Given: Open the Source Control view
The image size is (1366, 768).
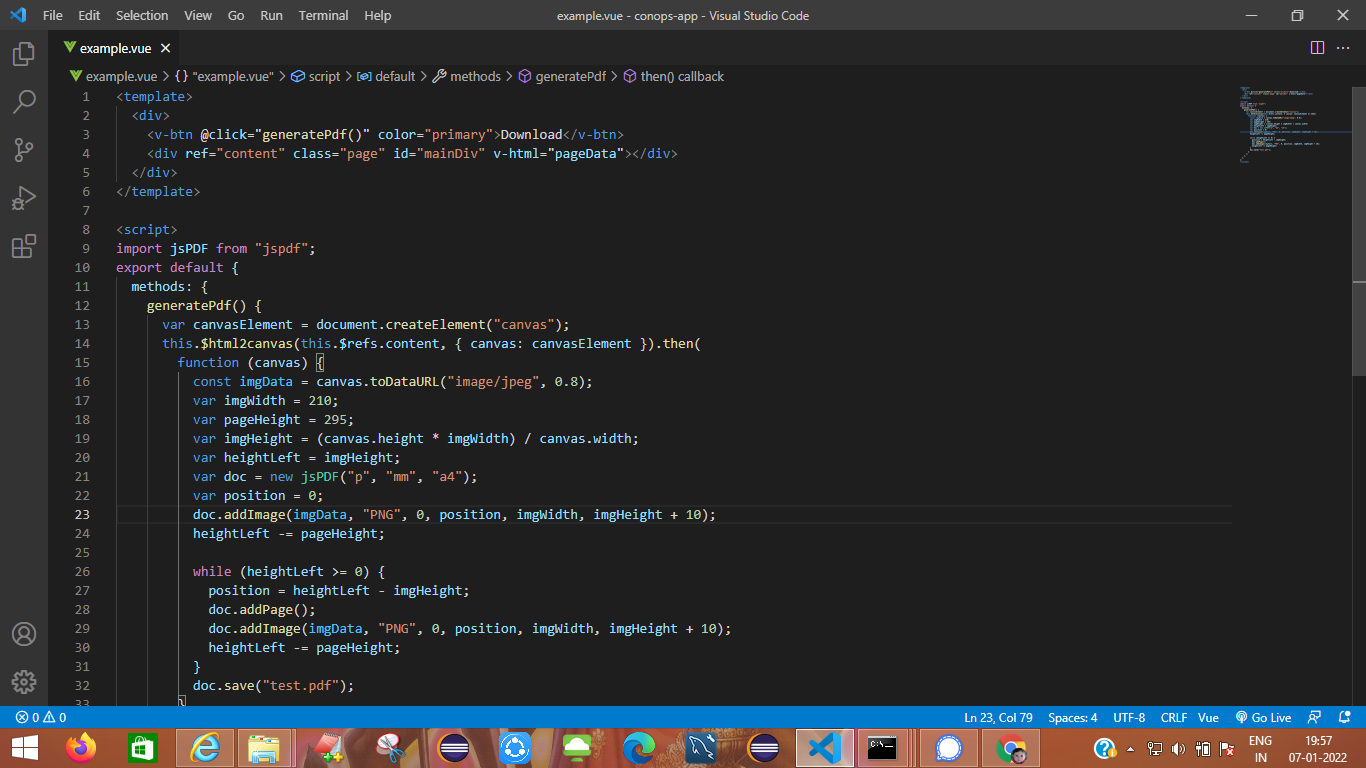Looking at the screenshot, I should click(24, 150).
